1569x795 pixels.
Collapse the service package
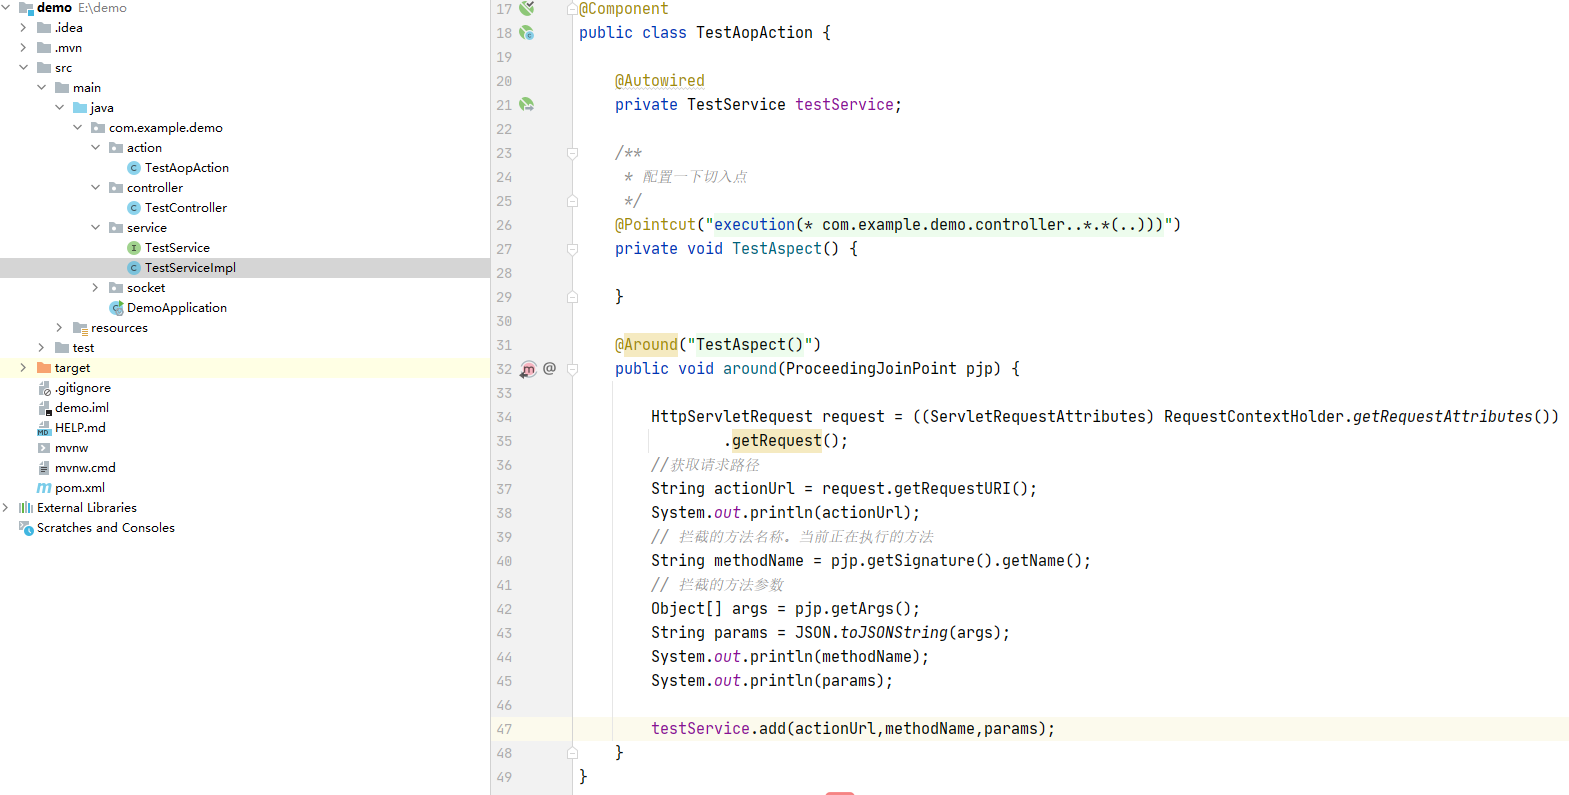pyautogui.click(x=95, y=228)
